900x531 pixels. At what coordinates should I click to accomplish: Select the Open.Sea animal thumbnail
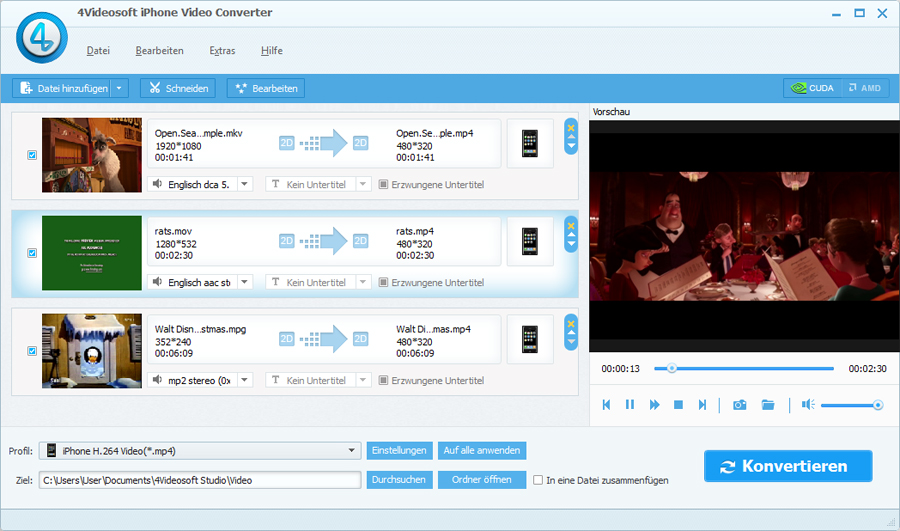pyautogui.click(x=92, y=155)
